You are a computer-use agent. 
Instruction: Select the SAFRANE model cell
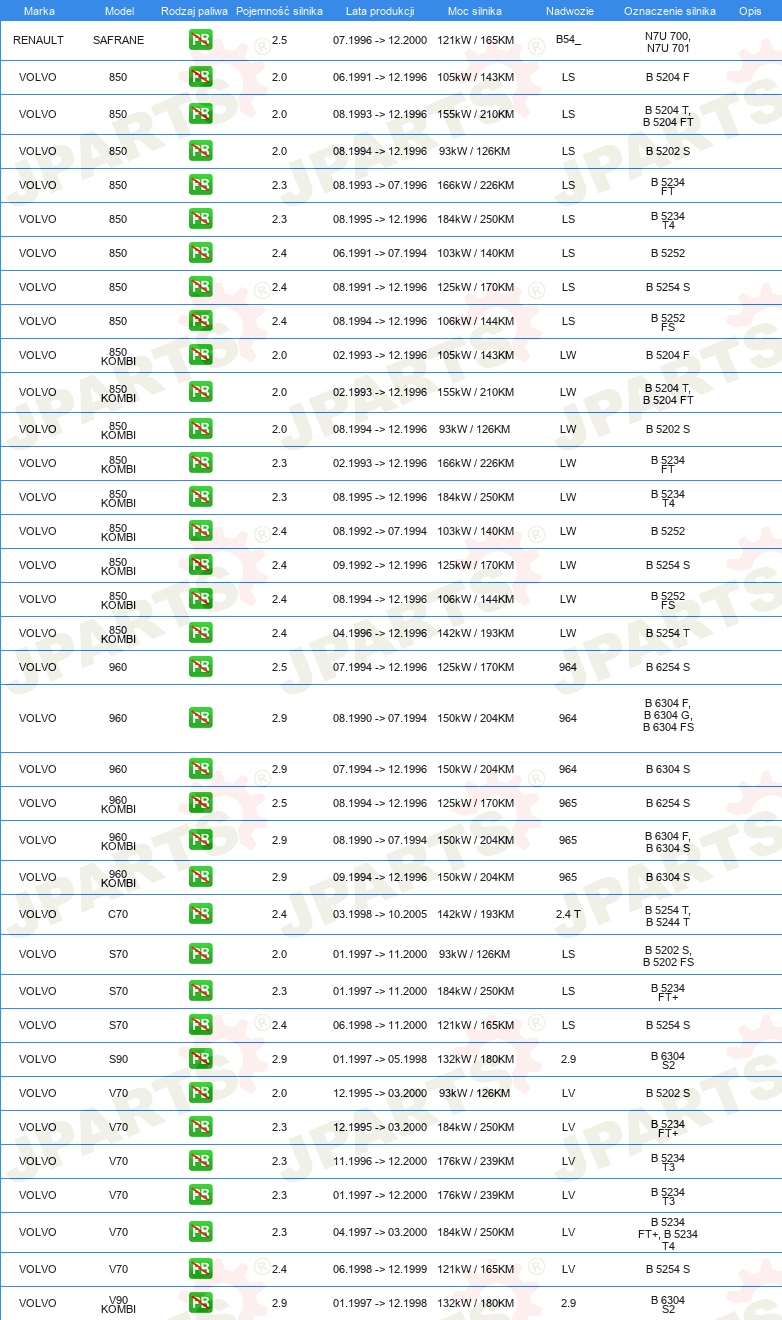point(118,40)
